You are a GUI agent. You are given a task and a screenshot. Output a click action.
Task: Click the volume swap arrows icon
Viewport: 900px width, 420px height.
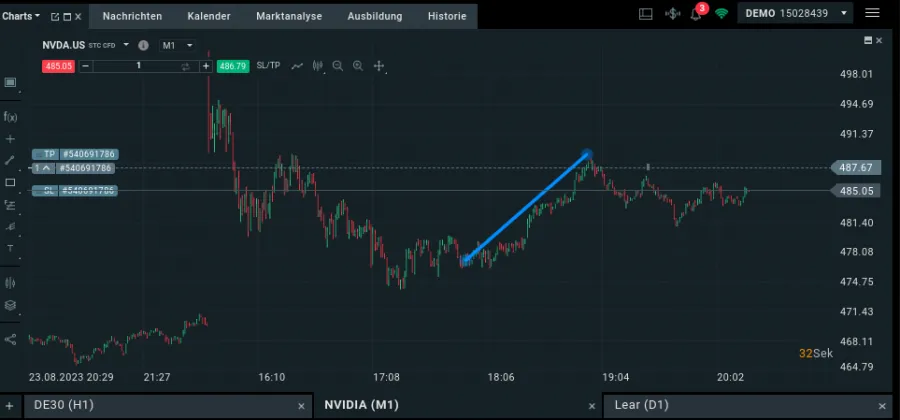[185, 67]
